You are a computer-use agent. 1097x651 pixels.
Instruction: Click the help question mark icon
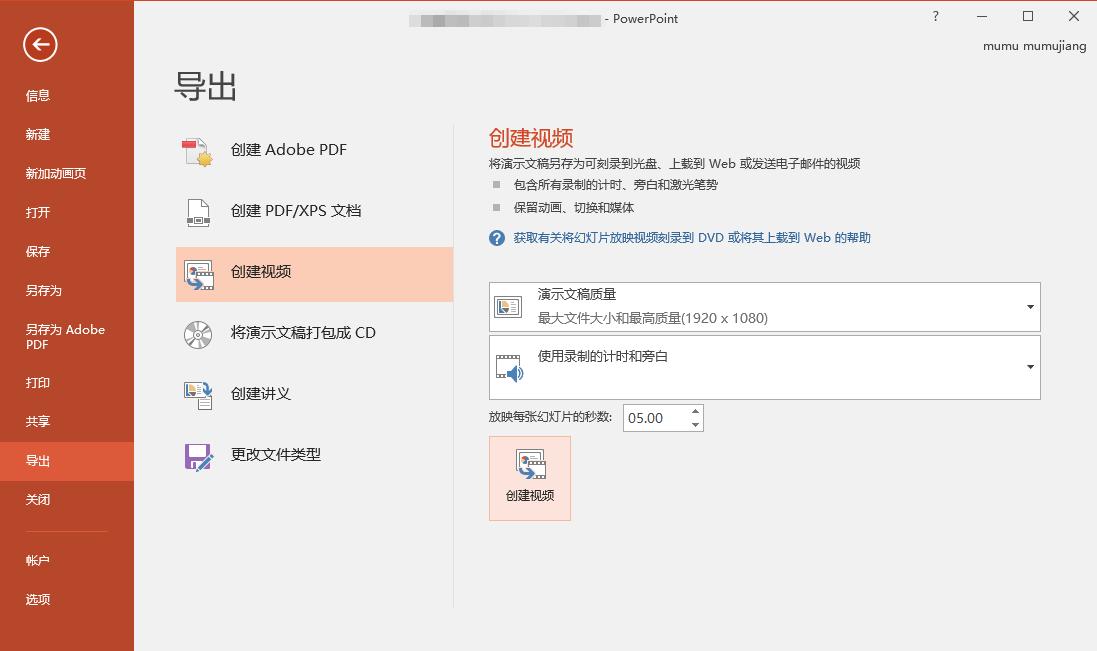(x=935, y=17)
